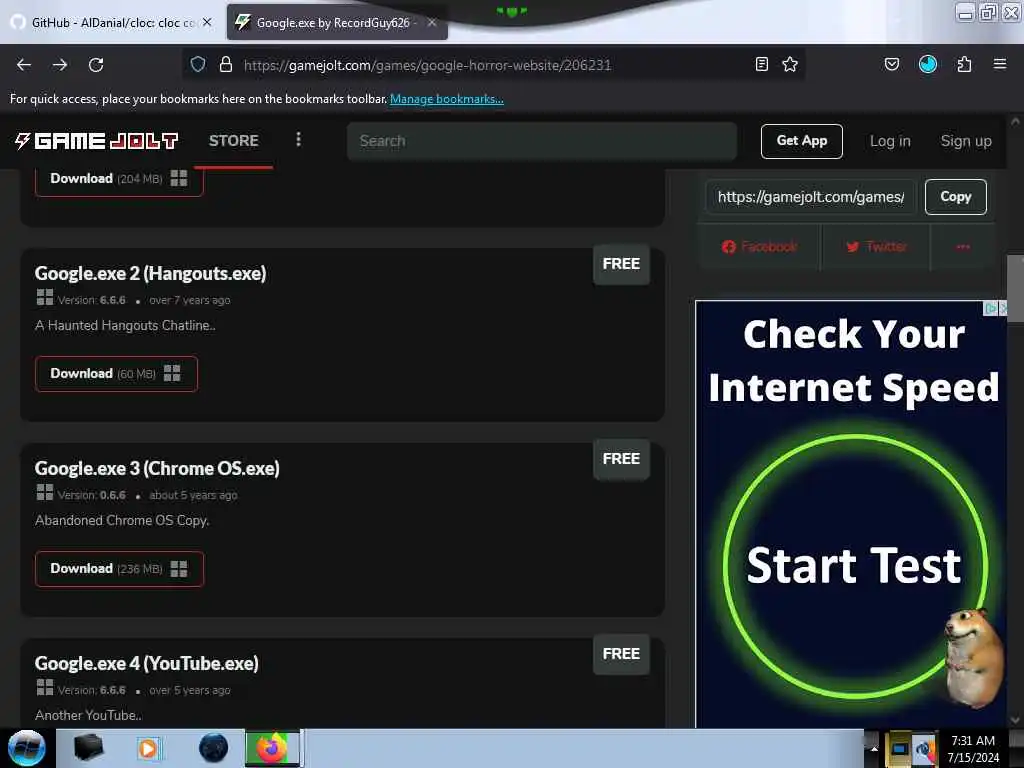
Task: Open the Log in link
Action: pyautogui.click(x=890, y=141)
